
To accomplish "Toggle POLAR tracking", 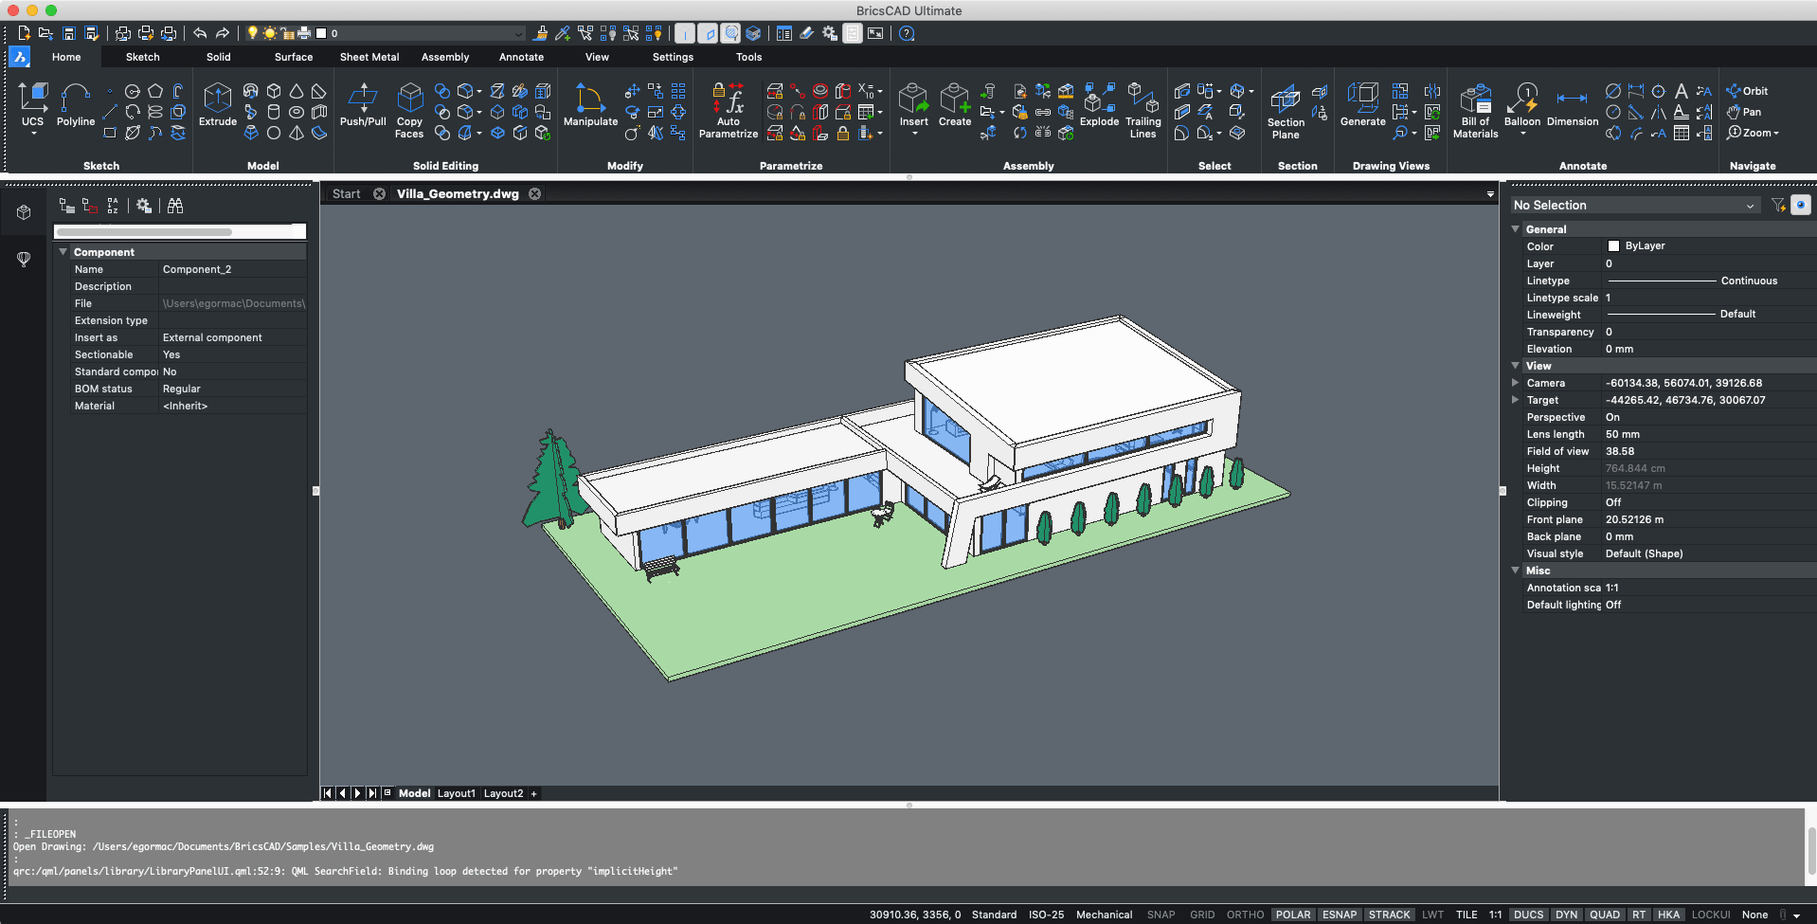I will coord(1293,914).
